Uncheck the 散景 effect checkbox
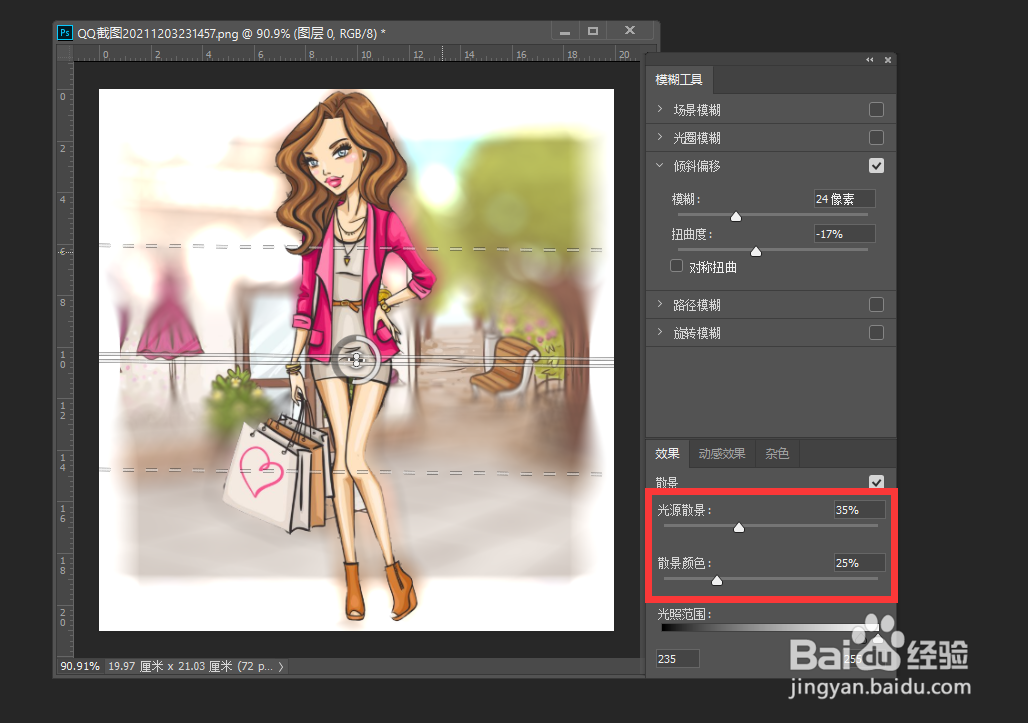This screenshot has width=1028, height=723. pos(876,482)
